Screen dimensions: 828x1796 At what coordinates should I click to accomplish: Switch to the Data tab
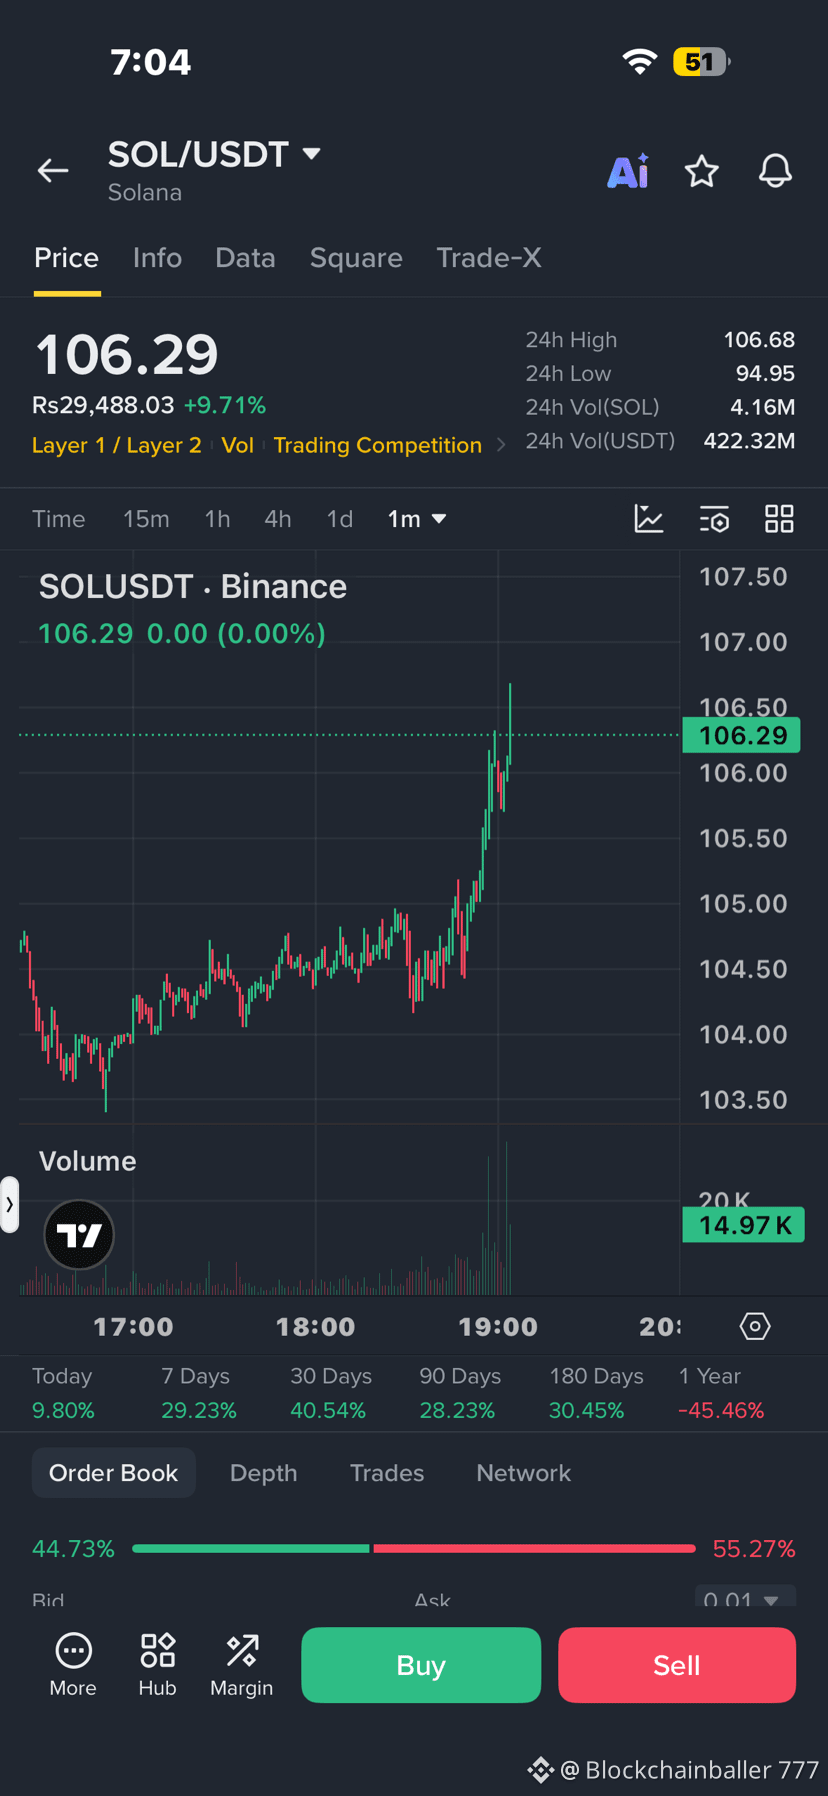click(245, 258)
